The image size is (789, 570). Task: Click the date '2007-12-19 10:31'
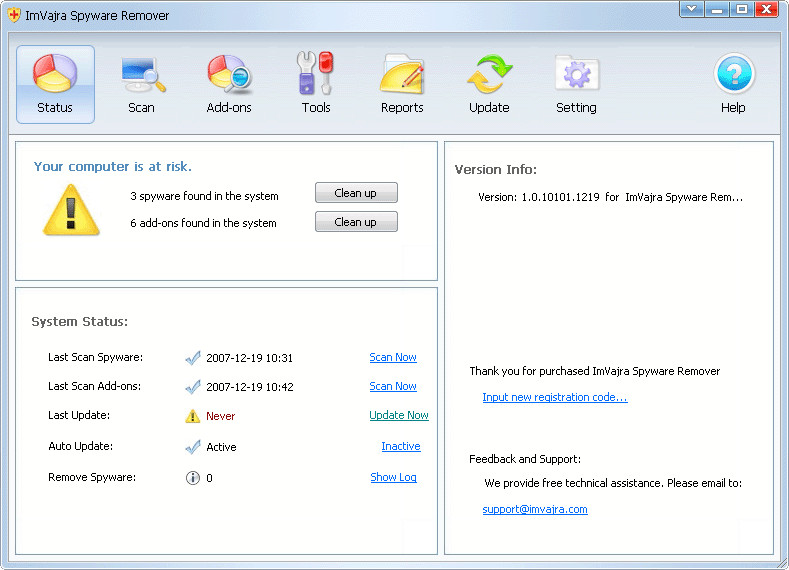[x=250, y=358]
